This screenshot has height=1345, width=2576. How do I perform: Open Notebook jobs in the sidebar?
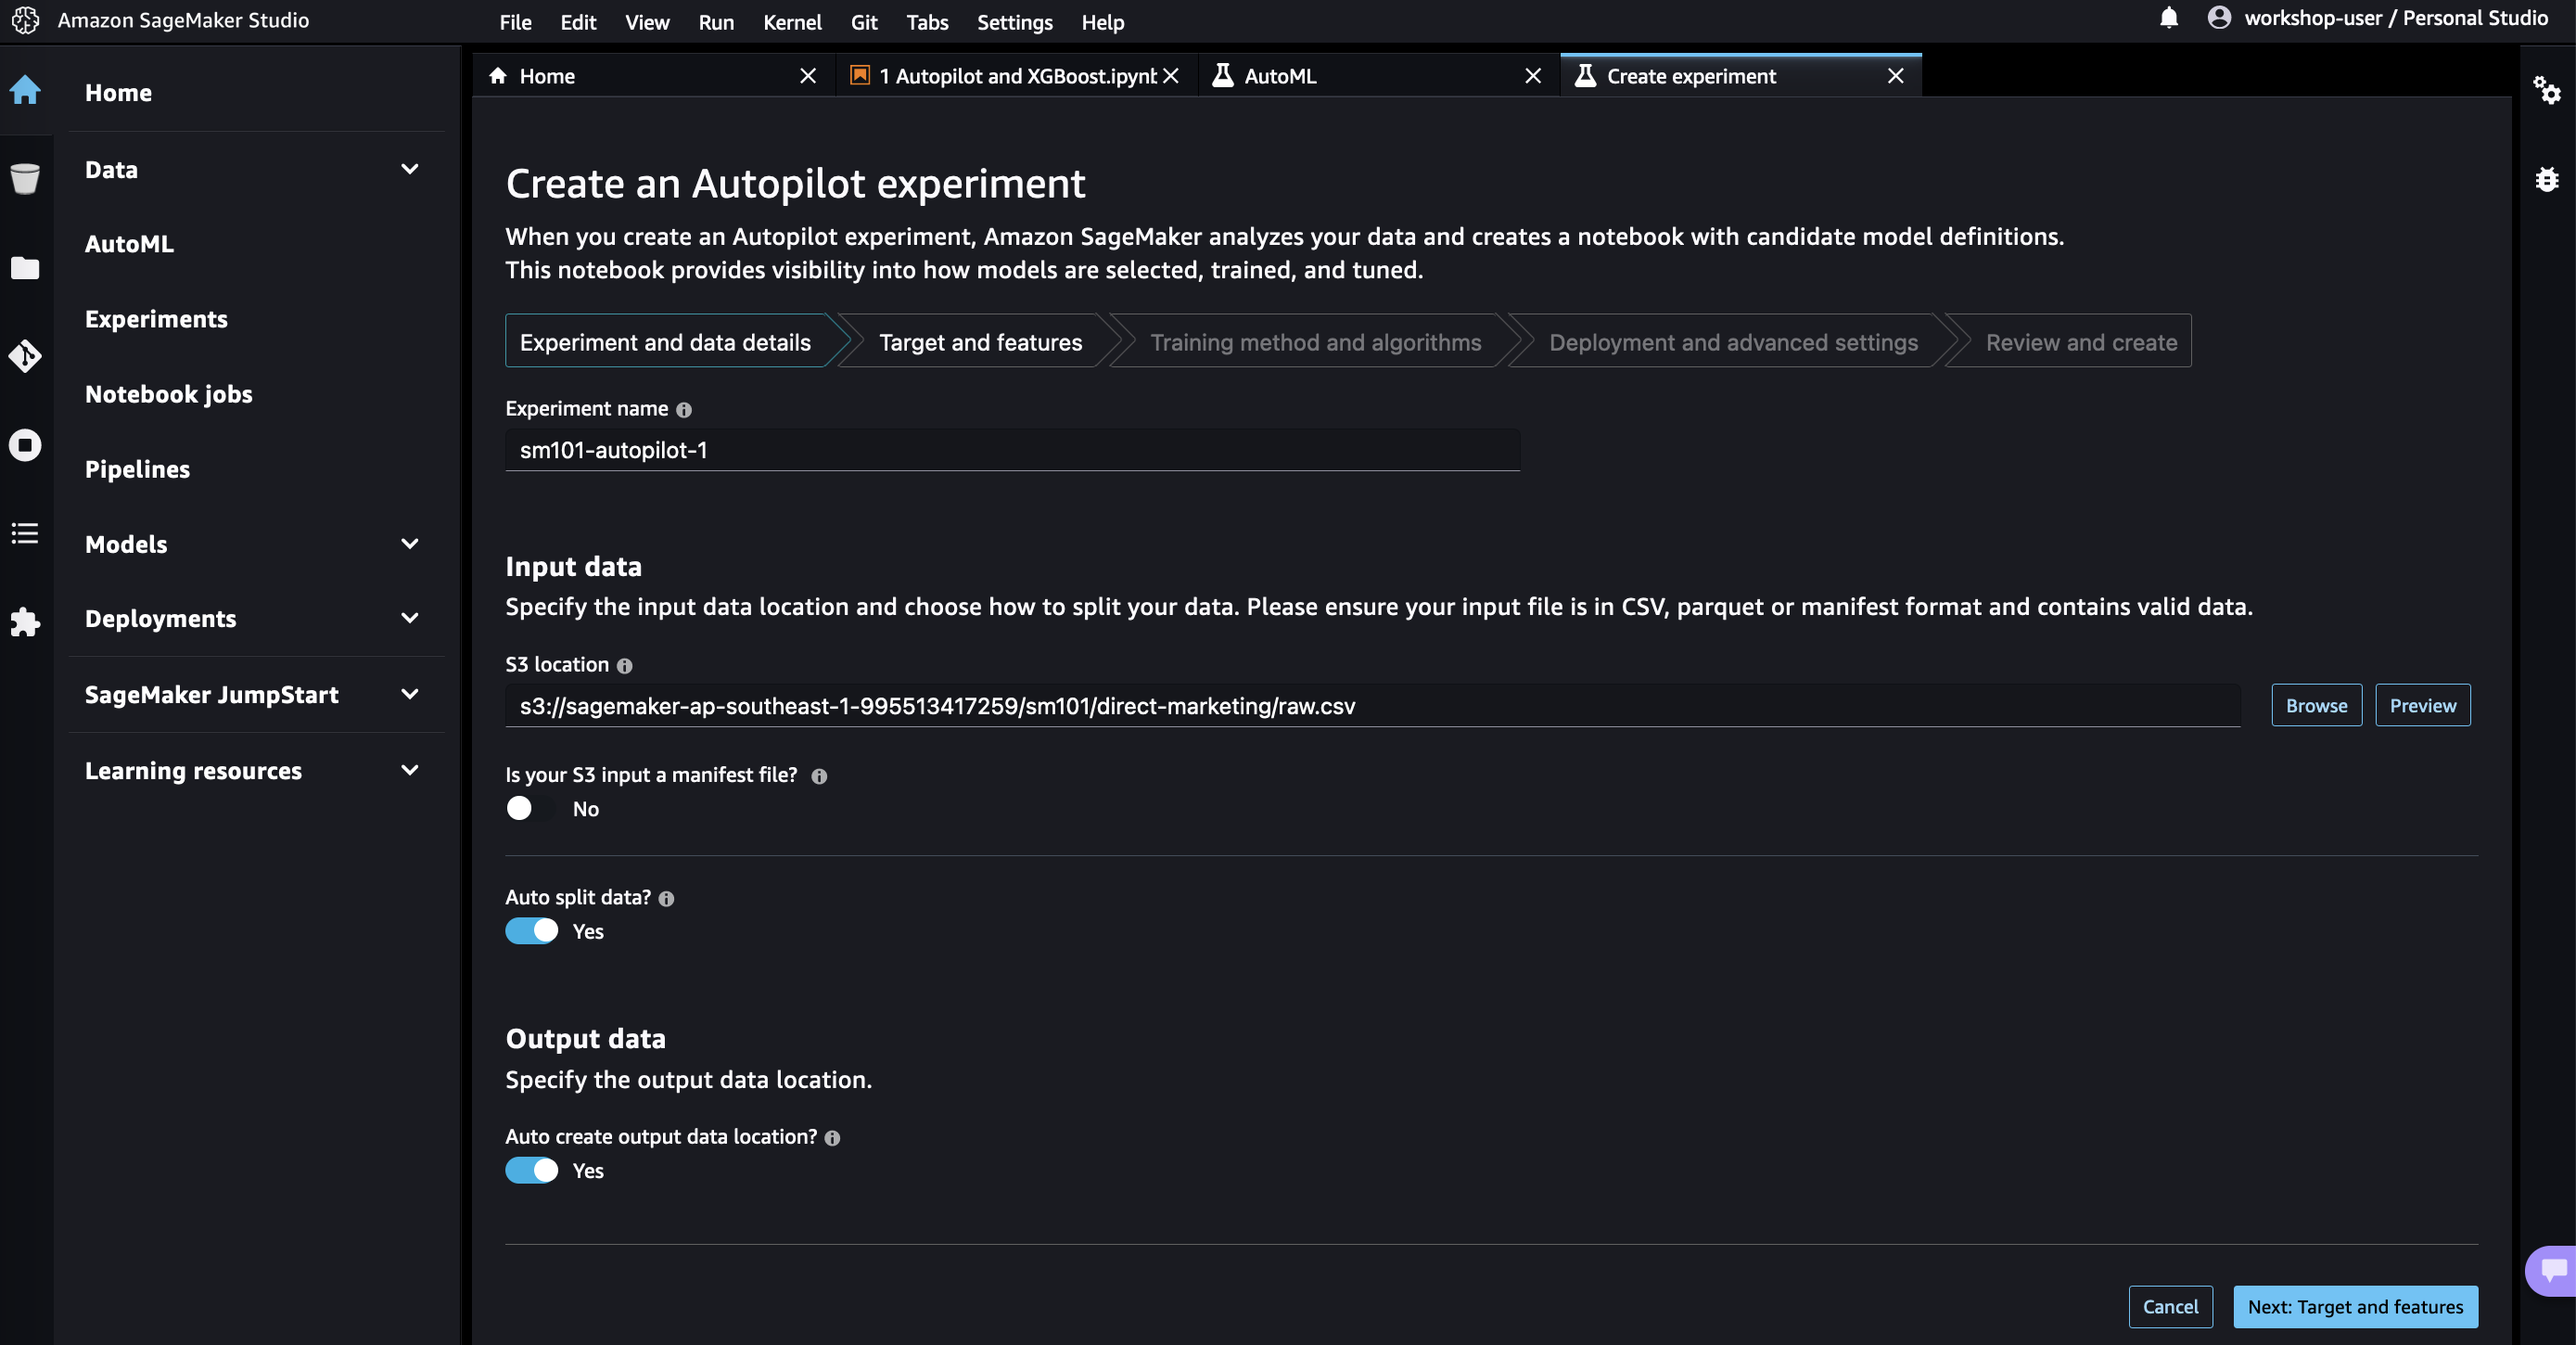pos(168,394)
